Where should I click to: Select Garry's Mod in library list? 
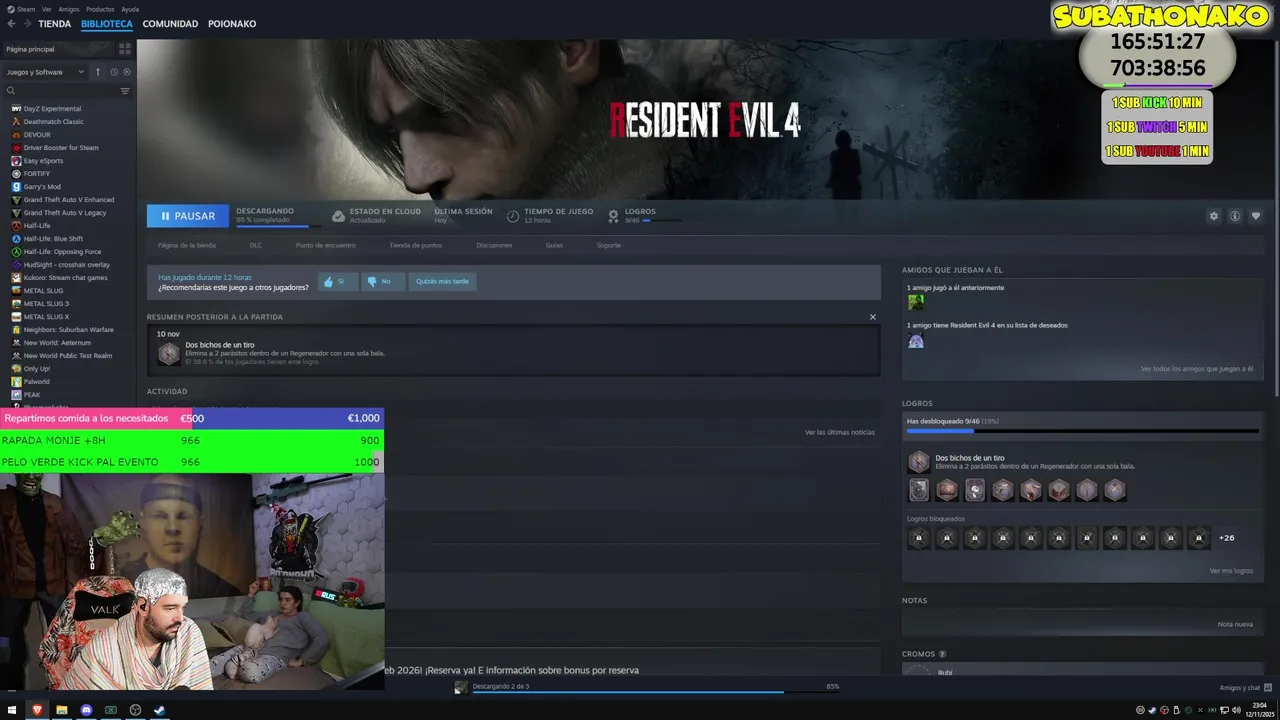pyautogui.click(x=42, y=186)
